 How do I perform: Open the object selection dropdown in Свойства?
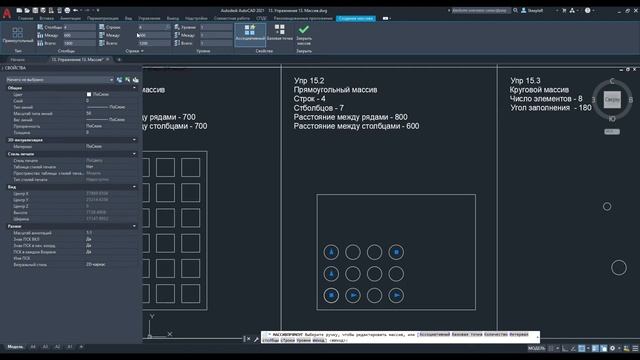(x=60, y=80)
